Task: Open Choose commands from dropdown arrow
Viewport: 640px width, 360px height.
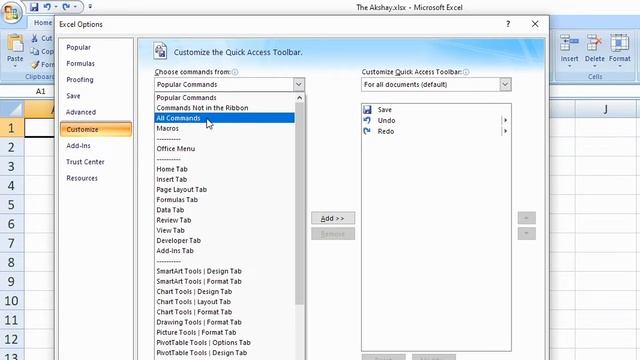Action: point(299,84)
